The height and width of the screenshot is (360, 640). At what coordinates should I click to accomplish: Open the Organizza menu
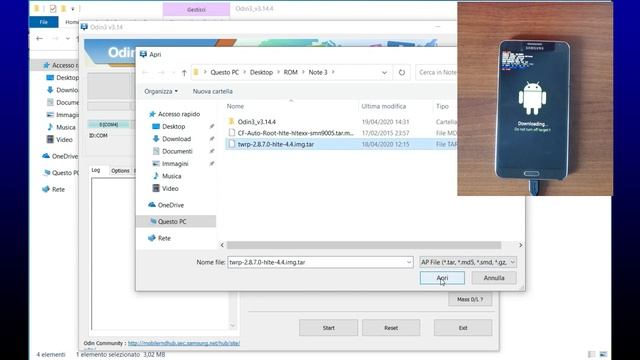pyautogui.click(x=161, y=91)
